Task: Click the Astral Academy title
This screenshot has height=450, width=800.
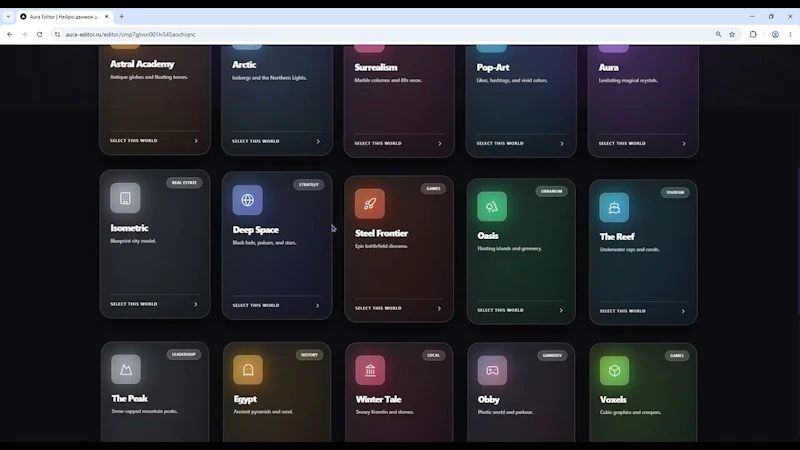Action: click(x=142, y=64)
